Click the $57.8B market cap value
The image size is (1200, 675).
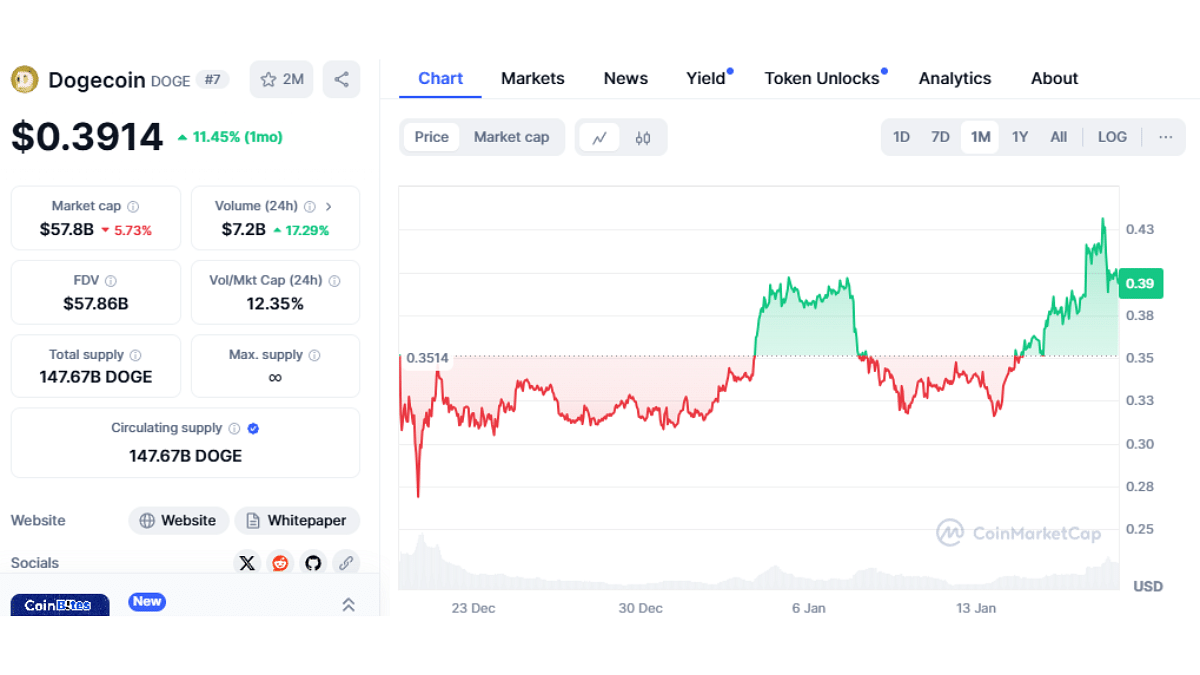click(x=67, y=230)
